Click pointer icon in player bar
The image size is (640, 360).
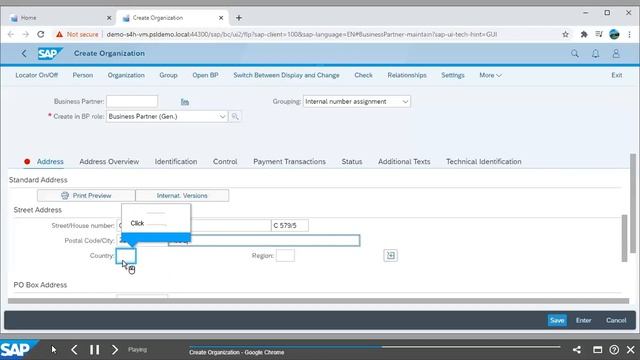pos(54,350)
